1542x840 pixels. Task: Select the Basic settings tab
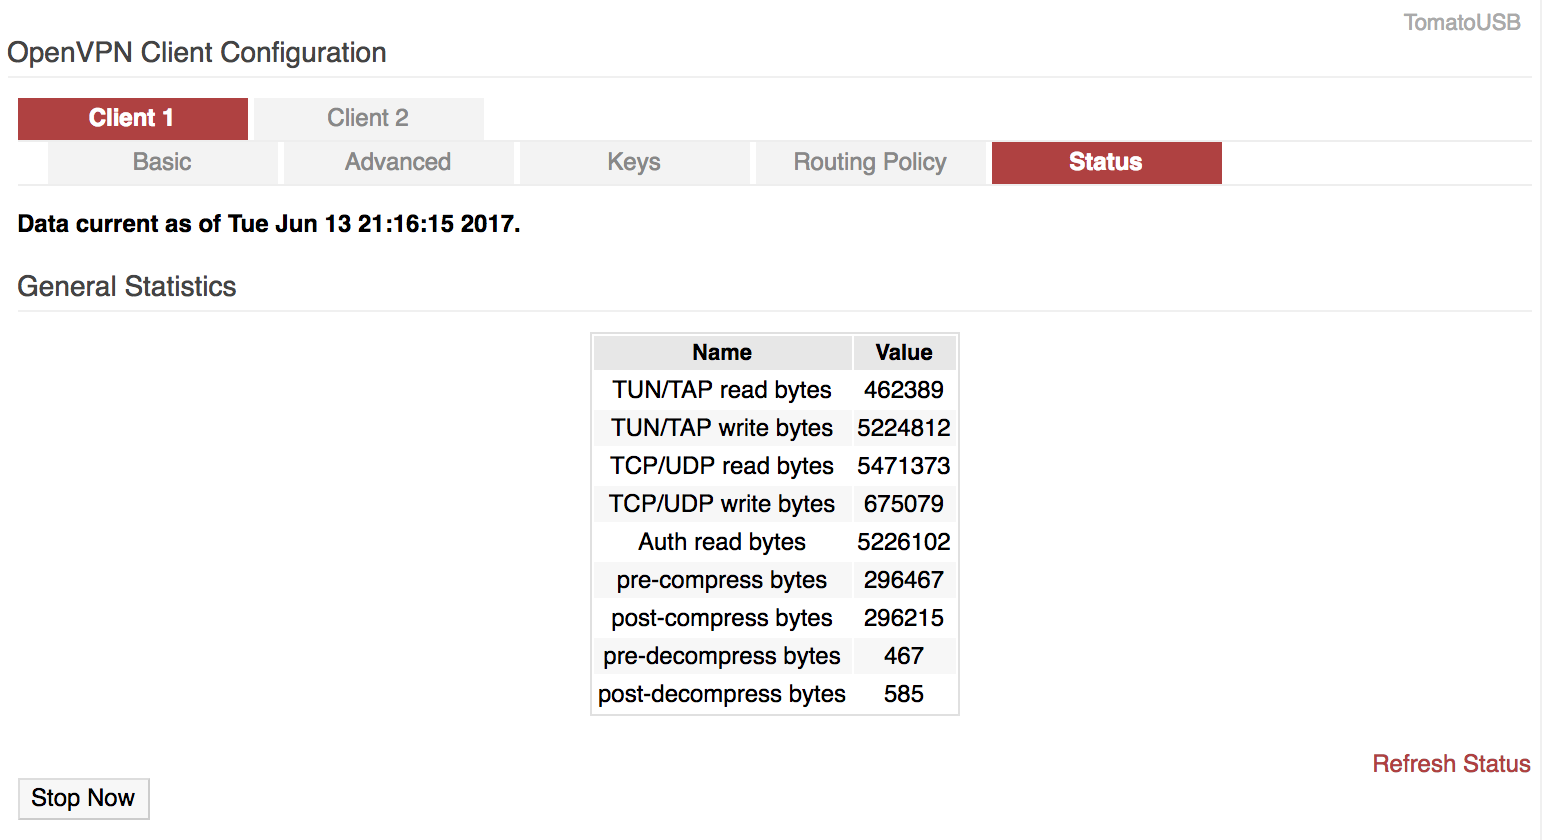(162, 162)
